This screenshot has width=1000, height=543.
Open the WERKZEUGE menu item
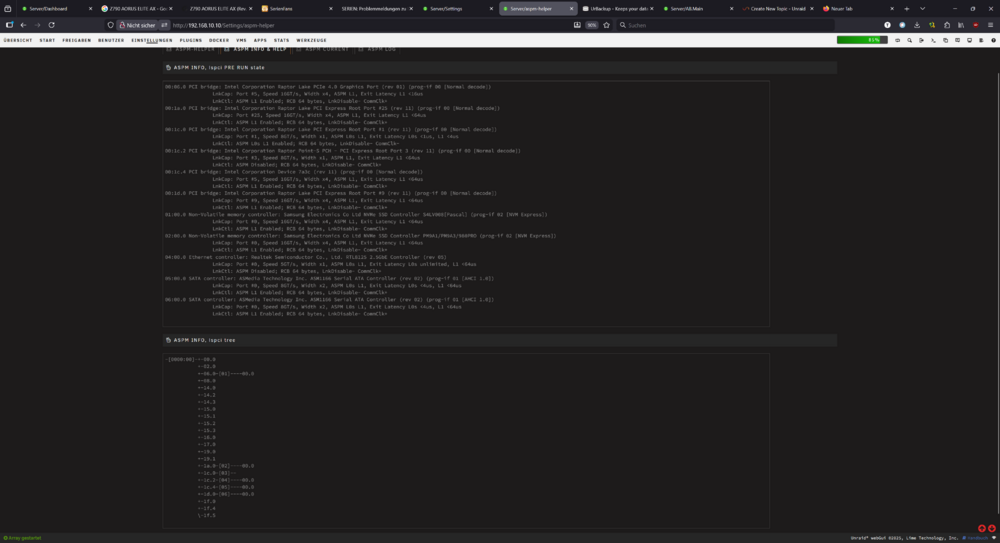[311, 40]
